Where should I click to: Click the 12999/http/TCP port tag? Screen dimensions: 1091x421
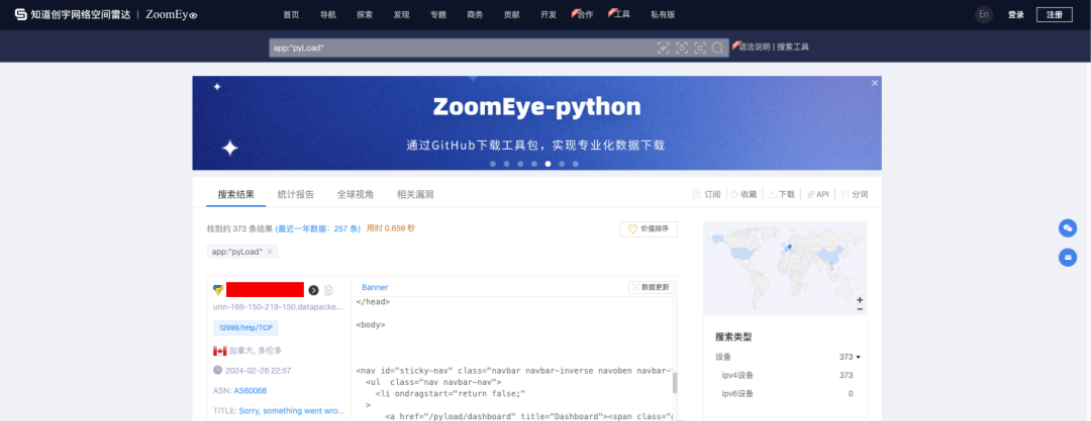click(x=246, y=328)
